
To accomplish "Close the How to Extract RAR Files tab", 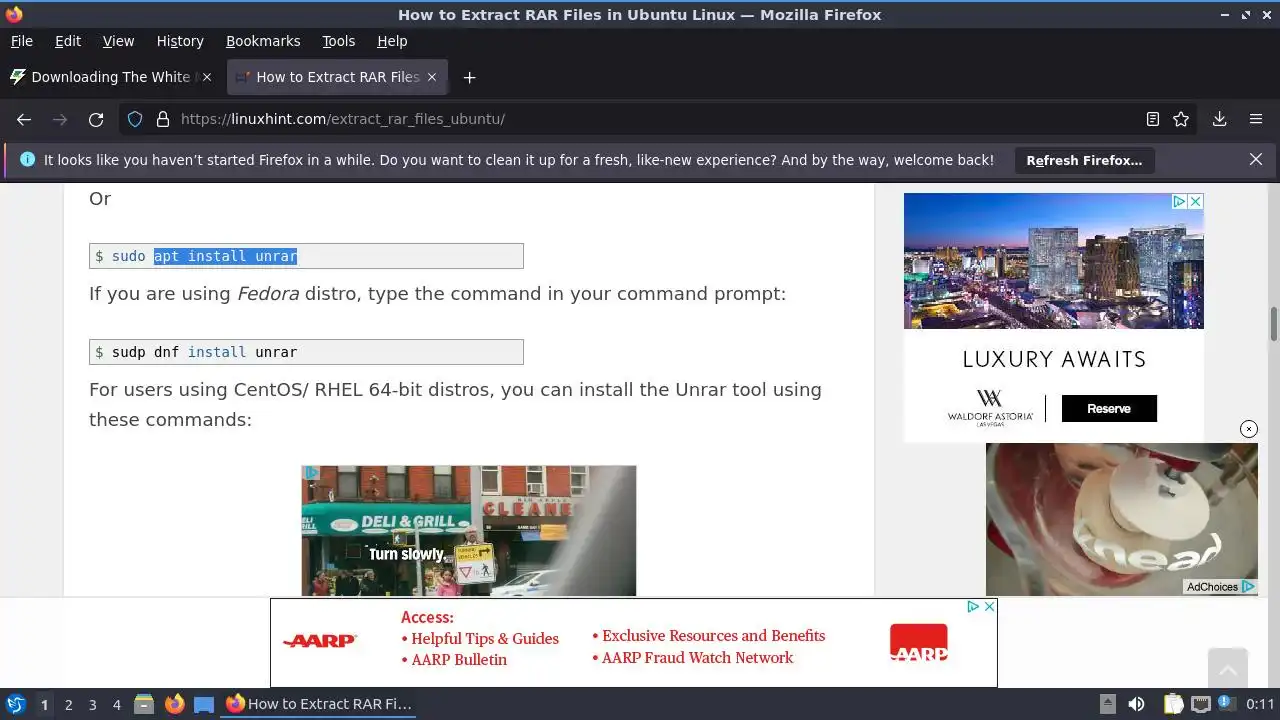I will (x=432, y=77).
